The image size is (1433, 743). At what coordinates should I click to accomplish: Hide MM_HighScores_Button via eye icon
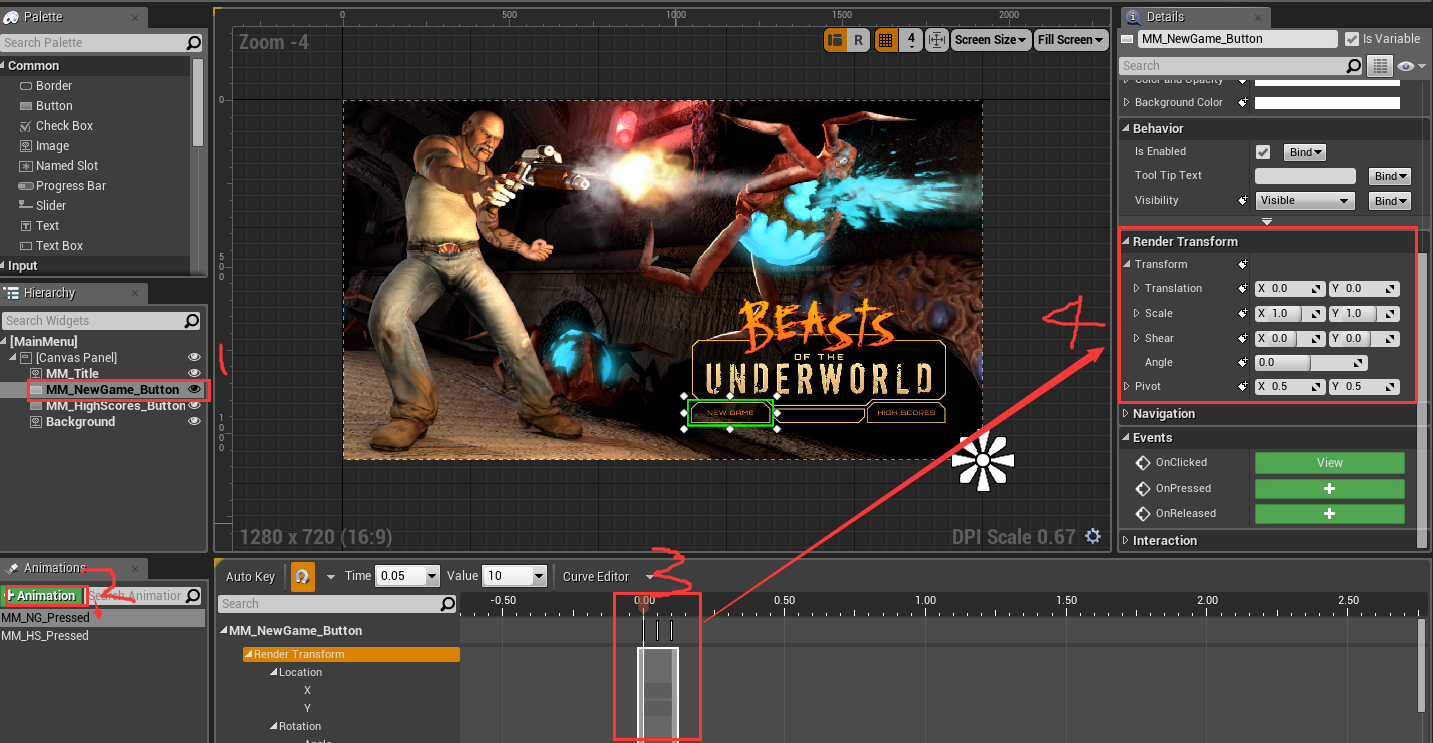point(195,406)
